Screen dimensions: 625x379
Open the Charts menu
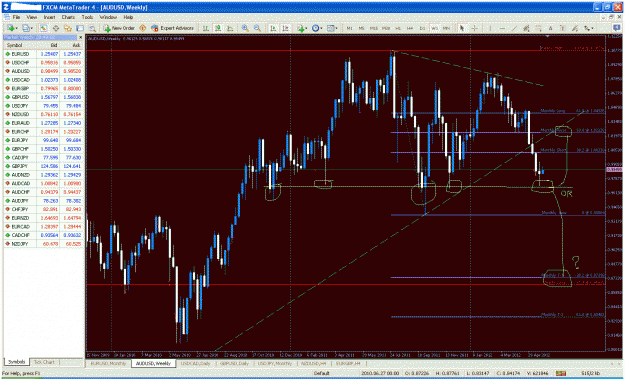pyautogui.click(x=68, y=18)
